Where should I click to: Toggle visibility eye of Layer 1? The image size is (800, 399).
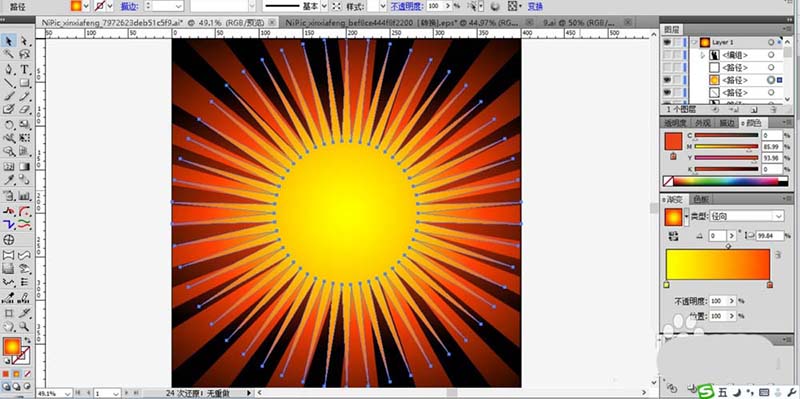pos(667,42)
